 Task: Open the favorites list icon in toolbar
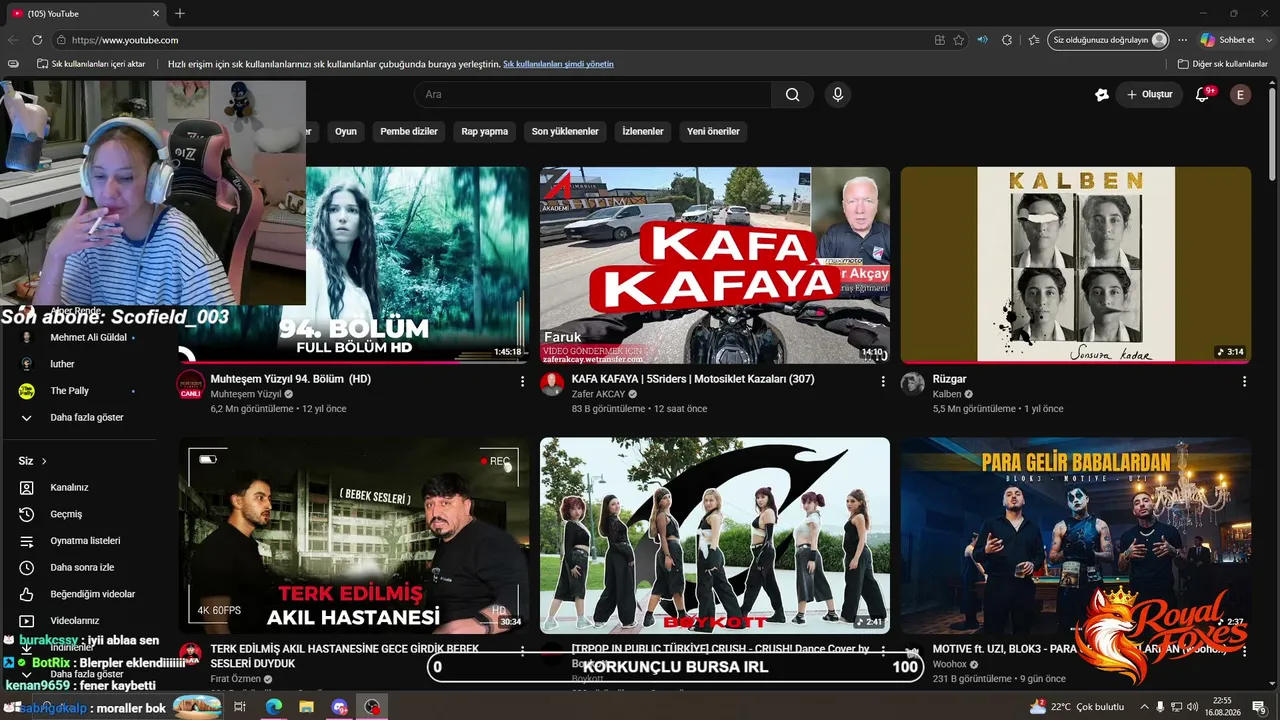coord(1033,40)
